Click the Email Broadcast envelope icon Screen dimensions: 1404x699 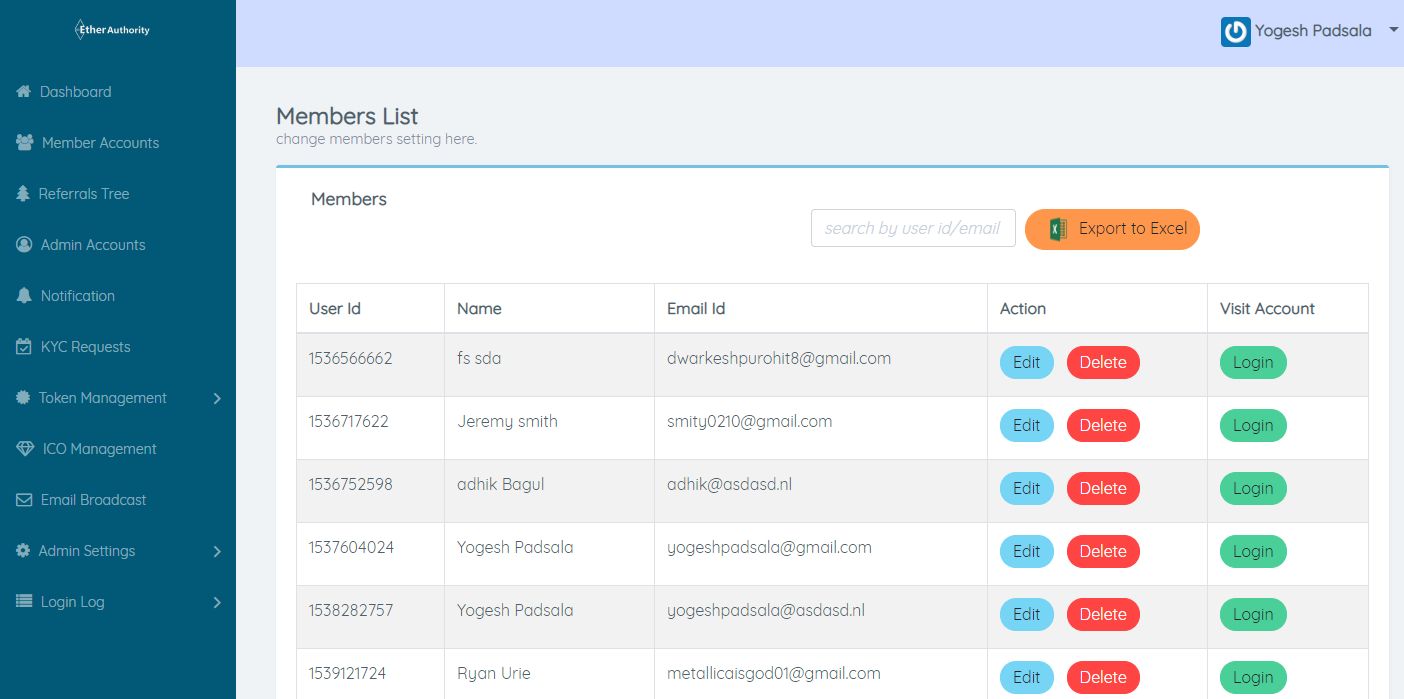(x=25, y=500)
